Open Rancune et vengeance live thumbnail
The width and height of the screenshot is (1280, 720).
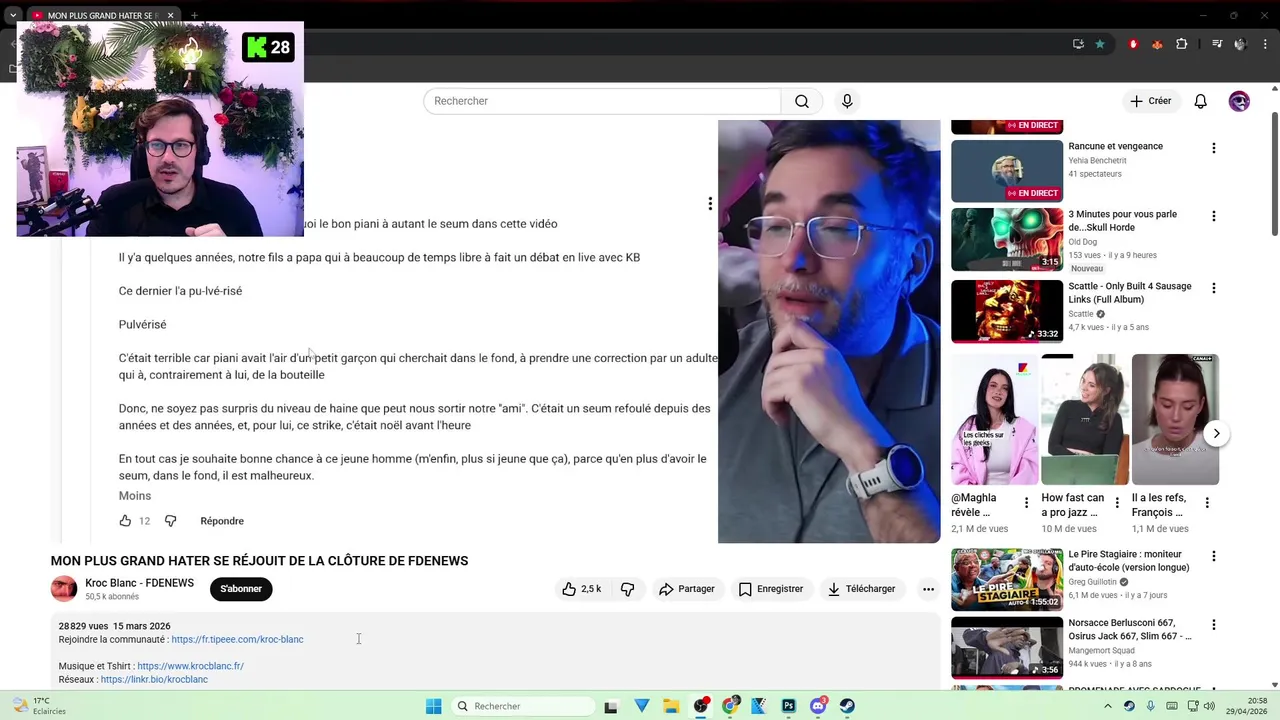(1007, 171)
